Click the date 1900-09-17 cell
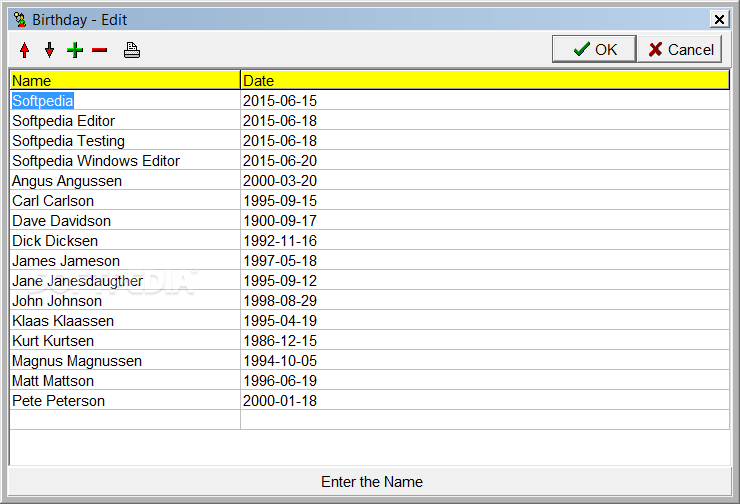Image resolution: width=740 pixels, height=504 pixels. (x=485, y=220)
